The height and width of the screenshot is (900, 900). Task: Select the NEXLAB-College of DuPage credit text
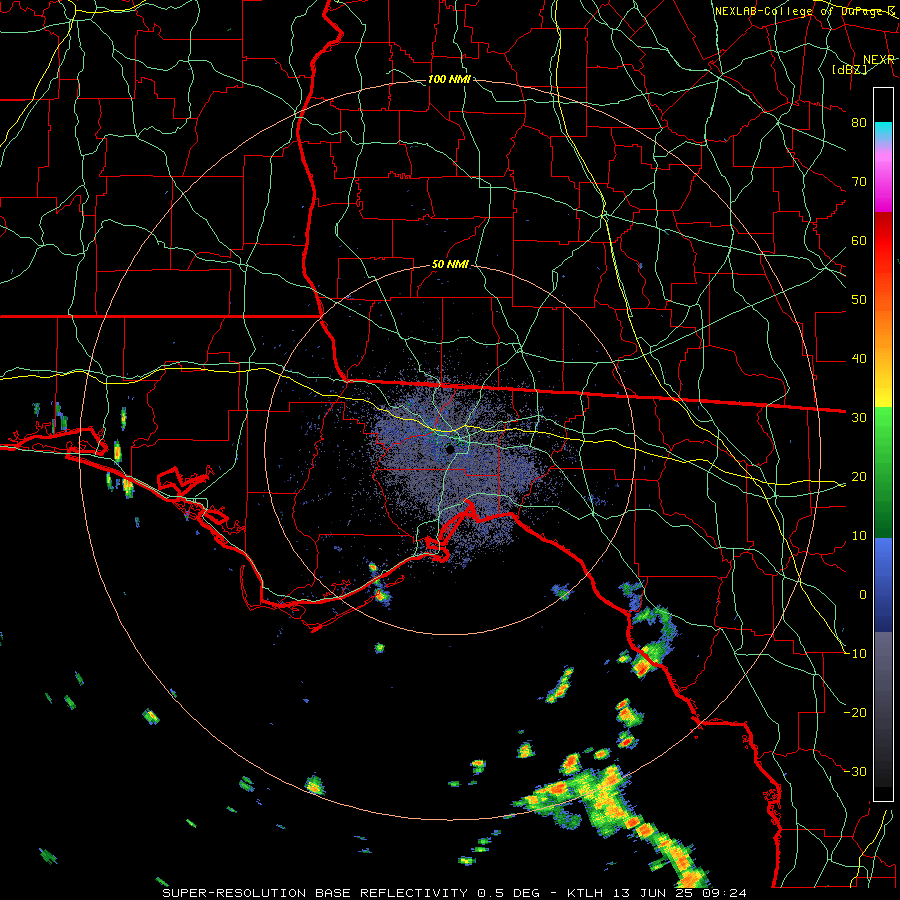point(805,11)
